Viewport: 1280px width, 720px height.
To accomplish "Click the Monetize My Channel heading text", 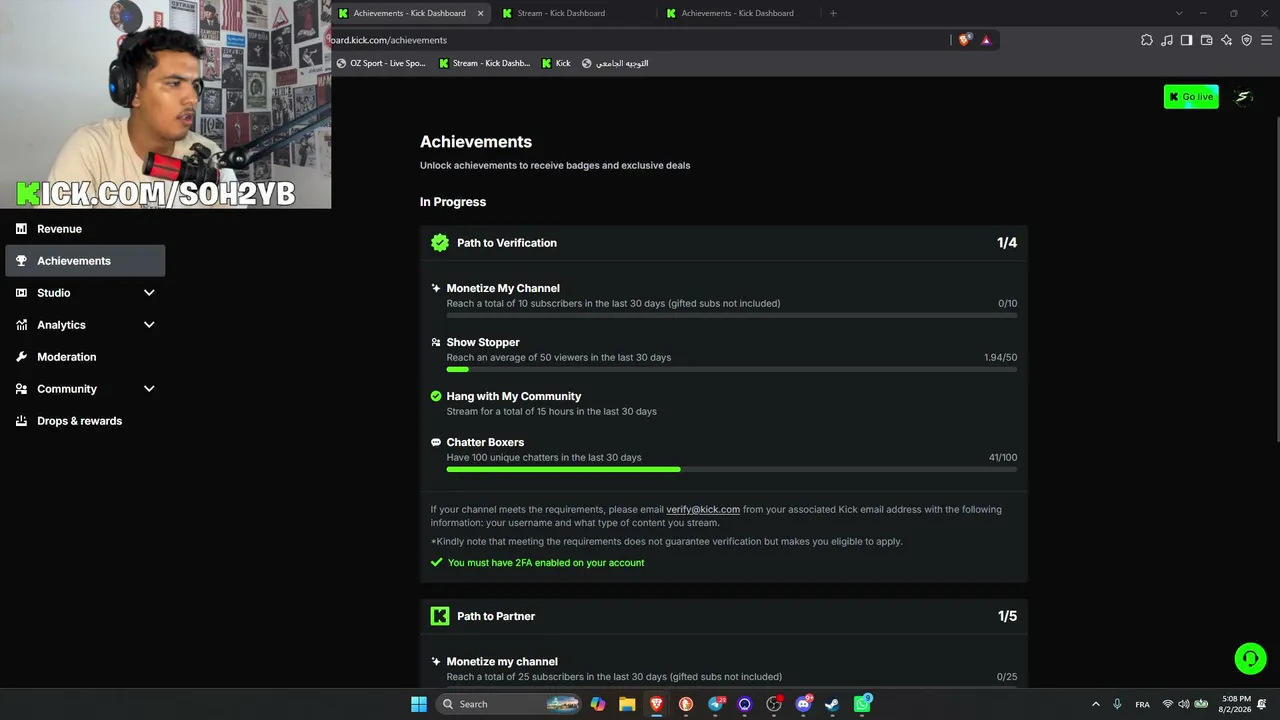I will click(503, 288).
